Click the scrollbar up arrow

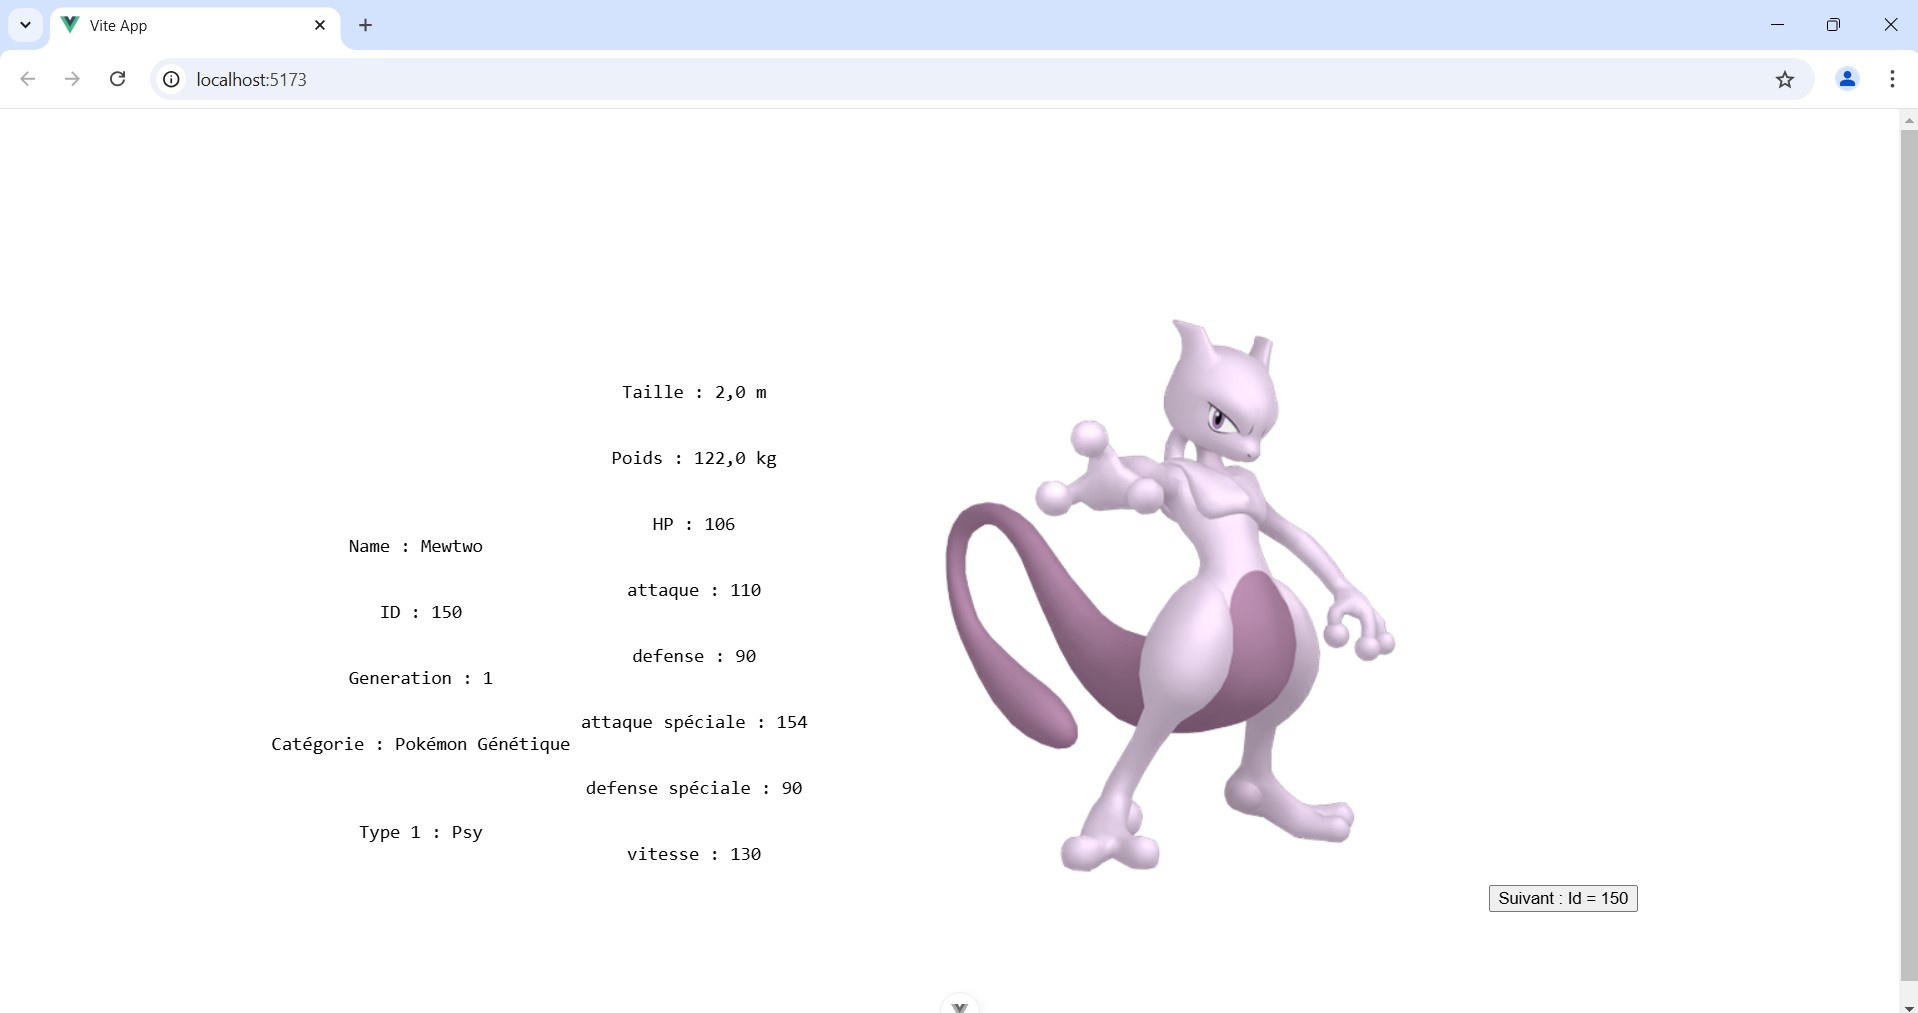[x=1908, y=120]
